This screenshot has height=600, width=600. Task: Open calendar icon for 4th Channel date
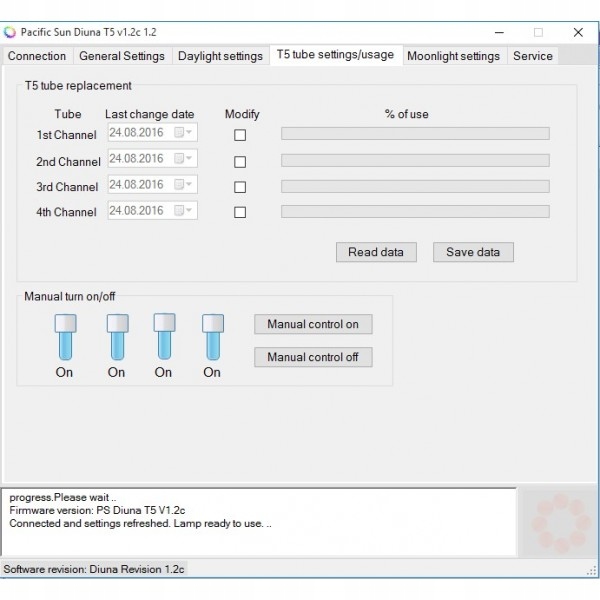coord(179,210)
